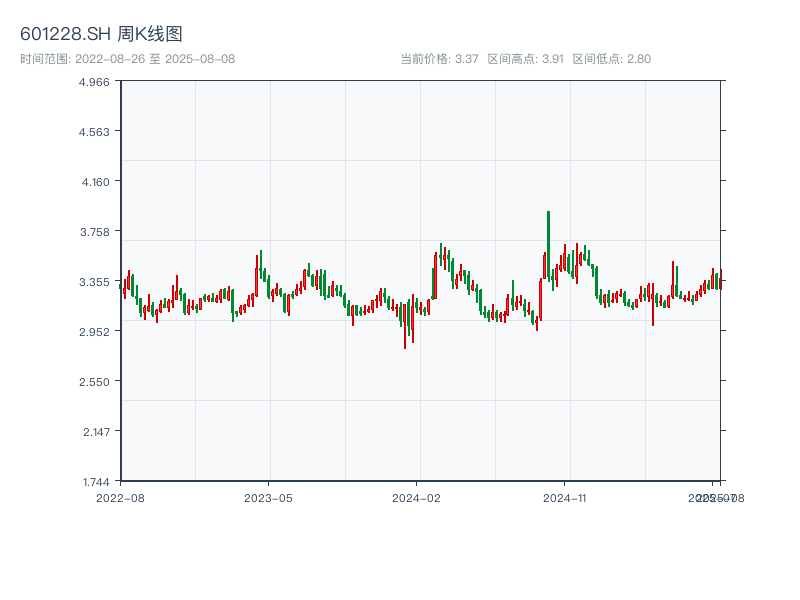Click the 2024-02 x-axis date label
Image resolution: width=800 pixels, height=600 pixels.
pos(417,497)
